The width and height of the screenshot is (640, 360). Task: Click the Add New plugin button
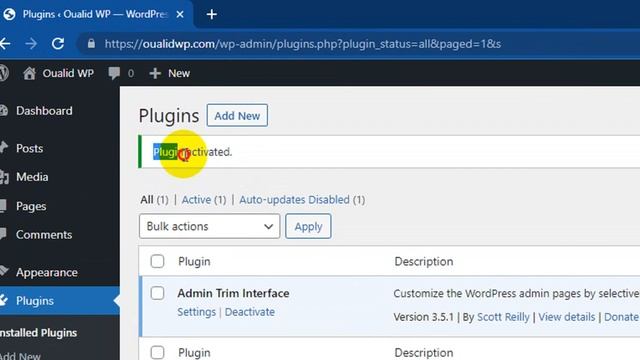point(237,116)
